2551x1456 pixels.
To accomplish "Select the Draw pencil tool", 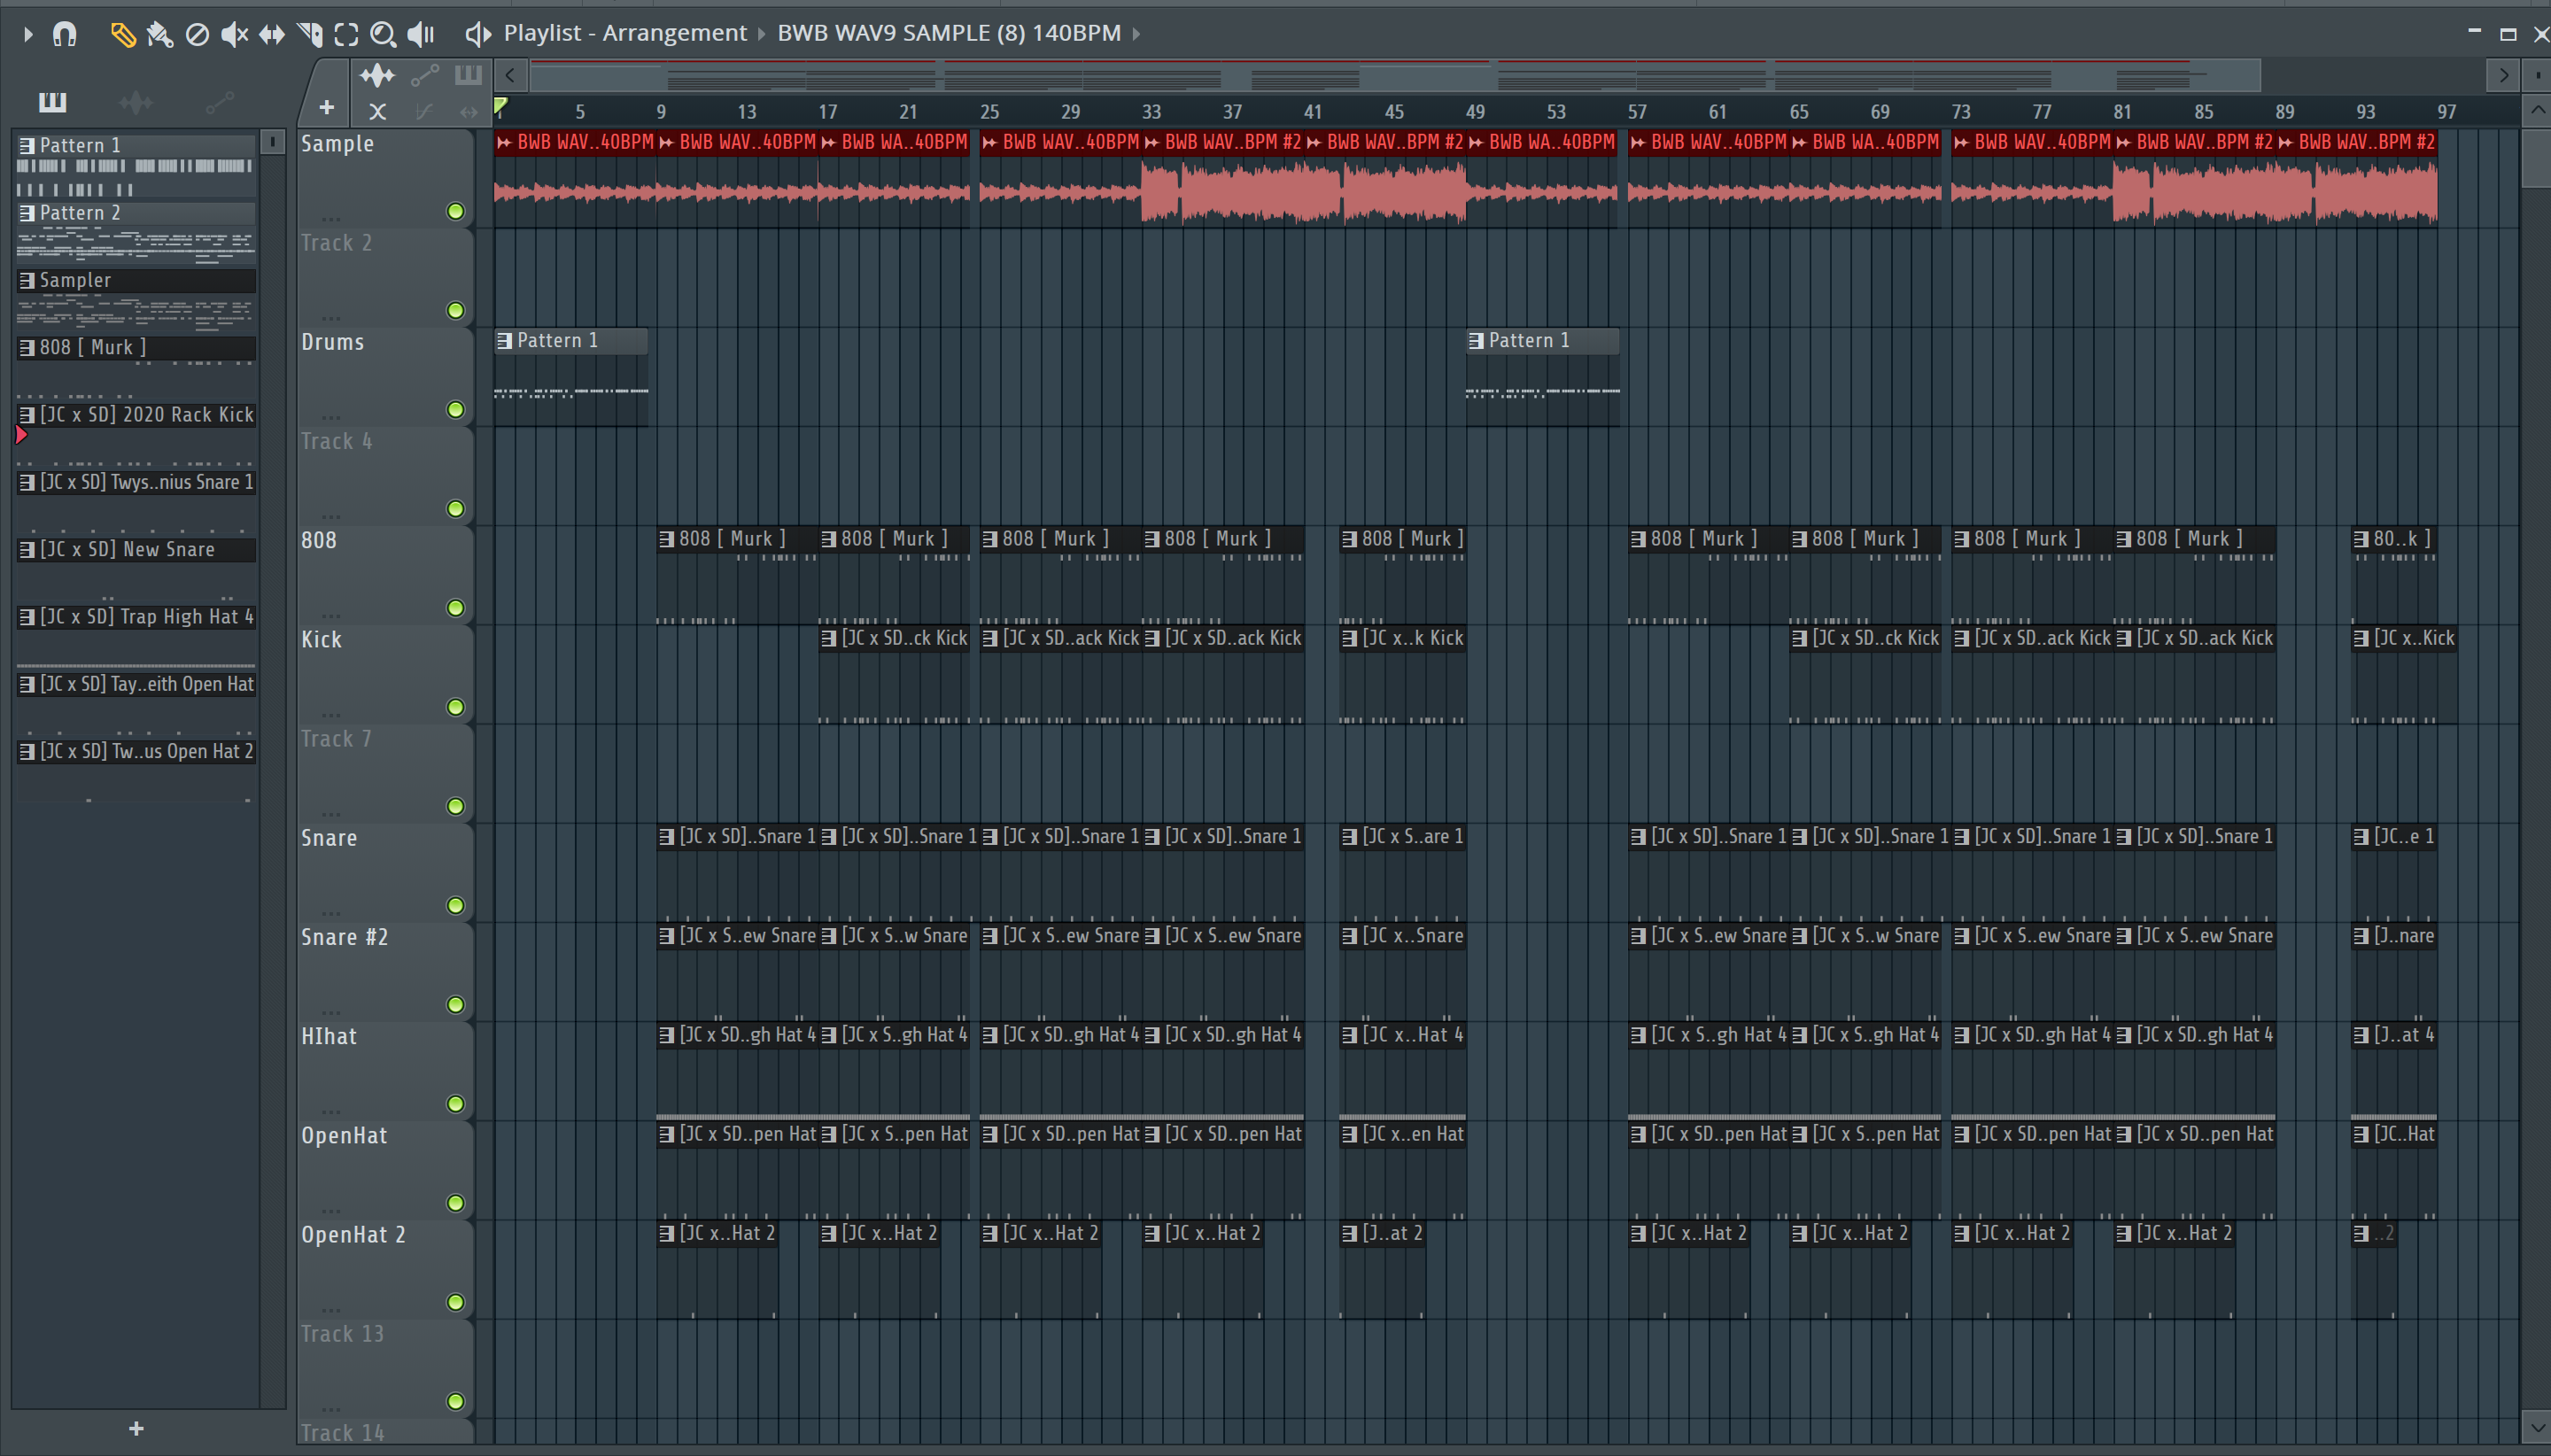I will (x=122, y=35).
